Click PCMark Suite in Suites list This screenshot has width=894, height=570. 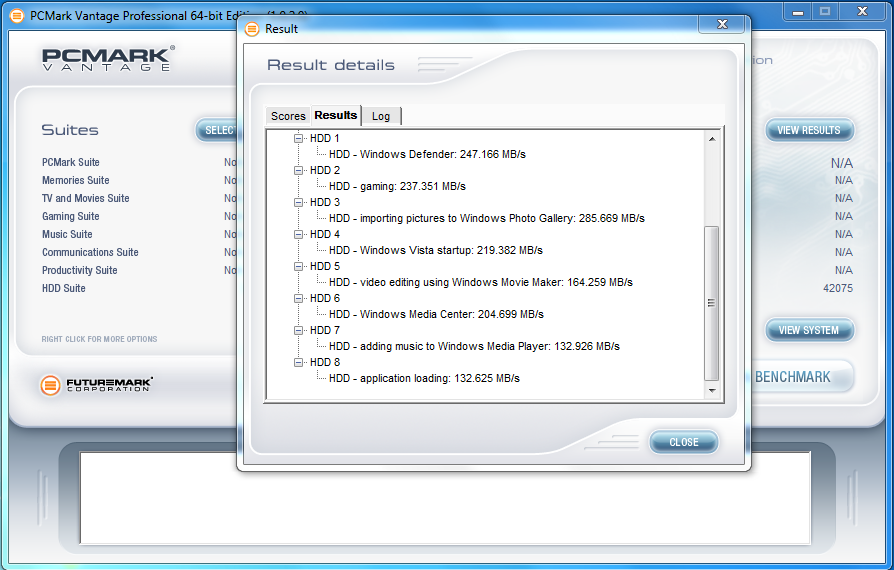71,162
